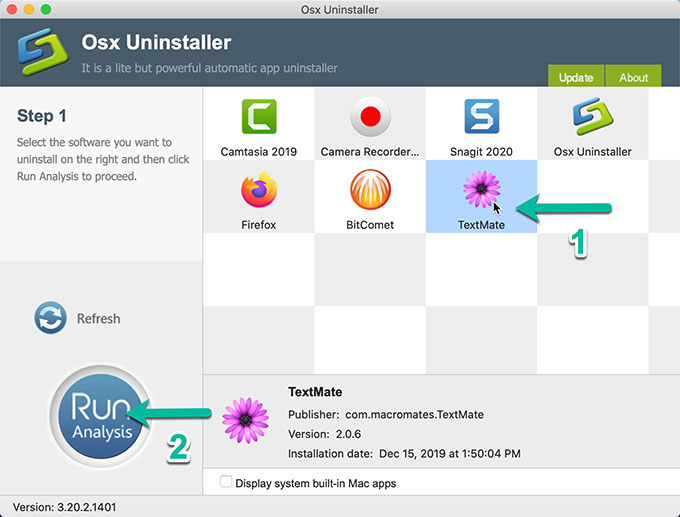This screenshot has width=680, height=517.
Task: Click Version 3.20.2.1401 in status bar
Action: pos(65,507)
